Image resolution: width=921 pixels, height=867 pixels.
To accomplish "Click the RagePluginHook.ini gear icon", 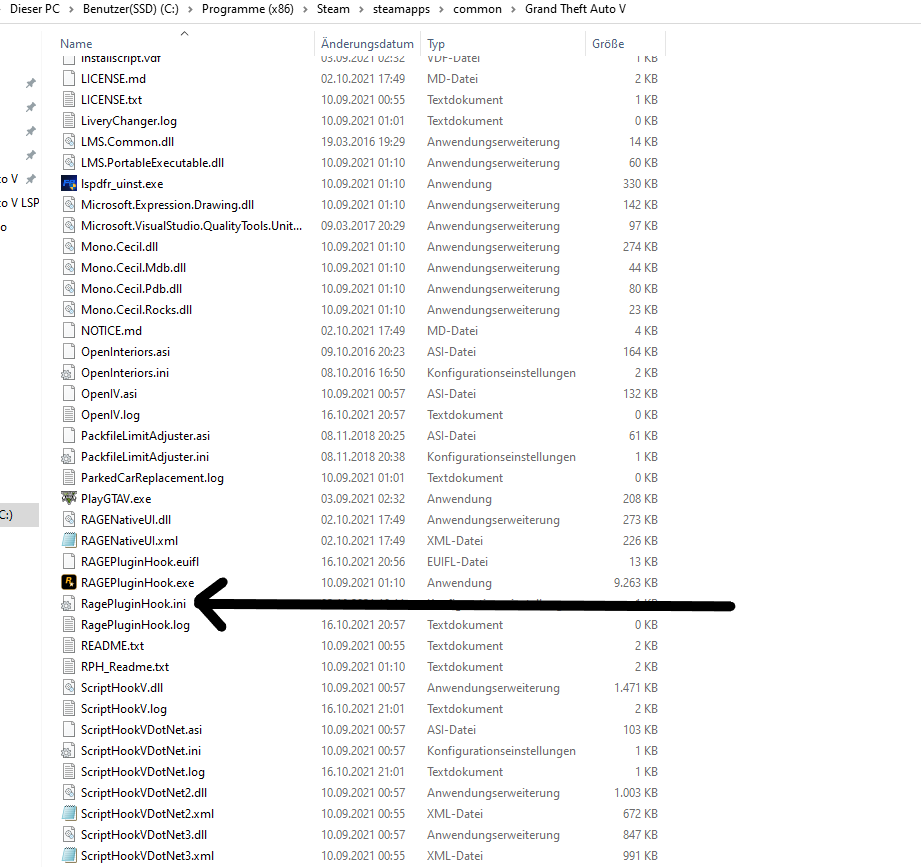I will [69, 604].
